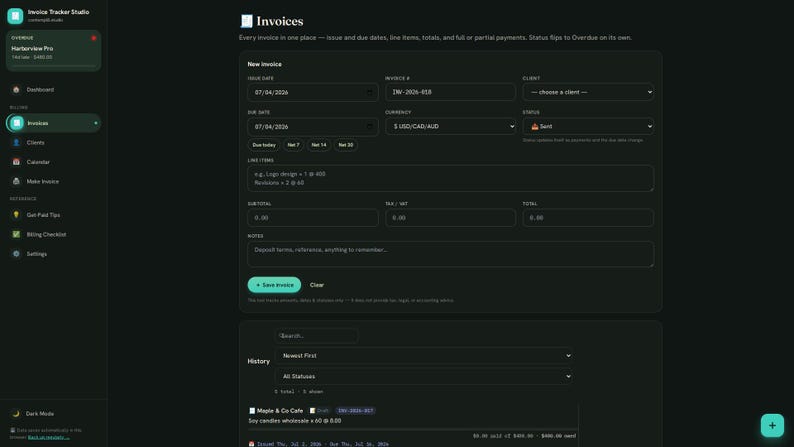Click the Invoices sidebar icon

(x=17, y=123)
